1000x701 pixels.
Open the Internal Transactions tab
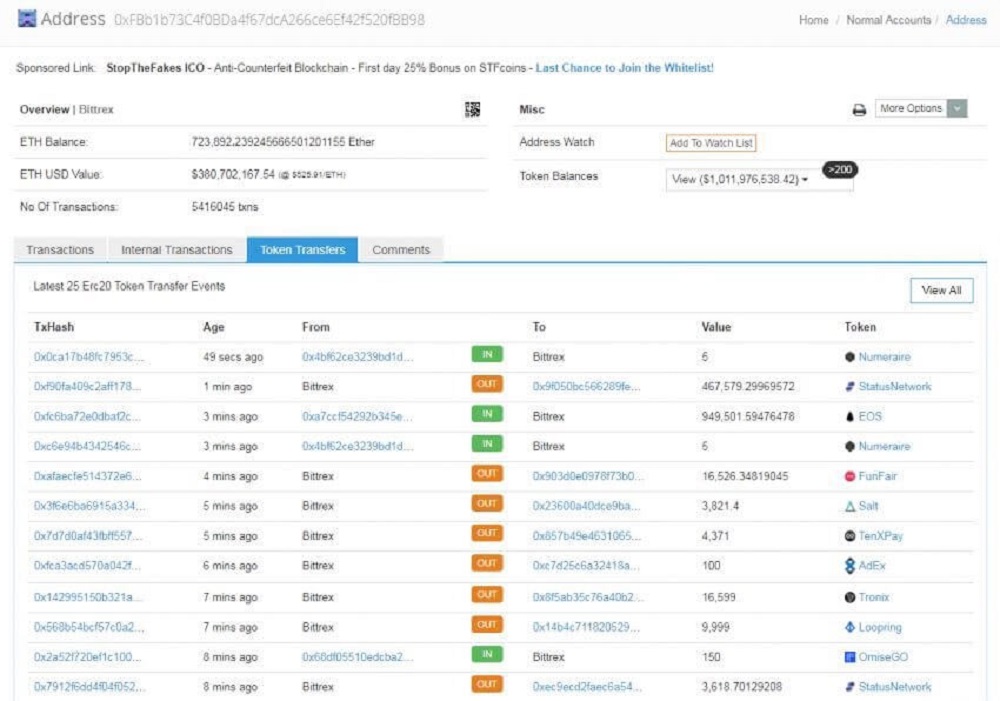(177, 249)
